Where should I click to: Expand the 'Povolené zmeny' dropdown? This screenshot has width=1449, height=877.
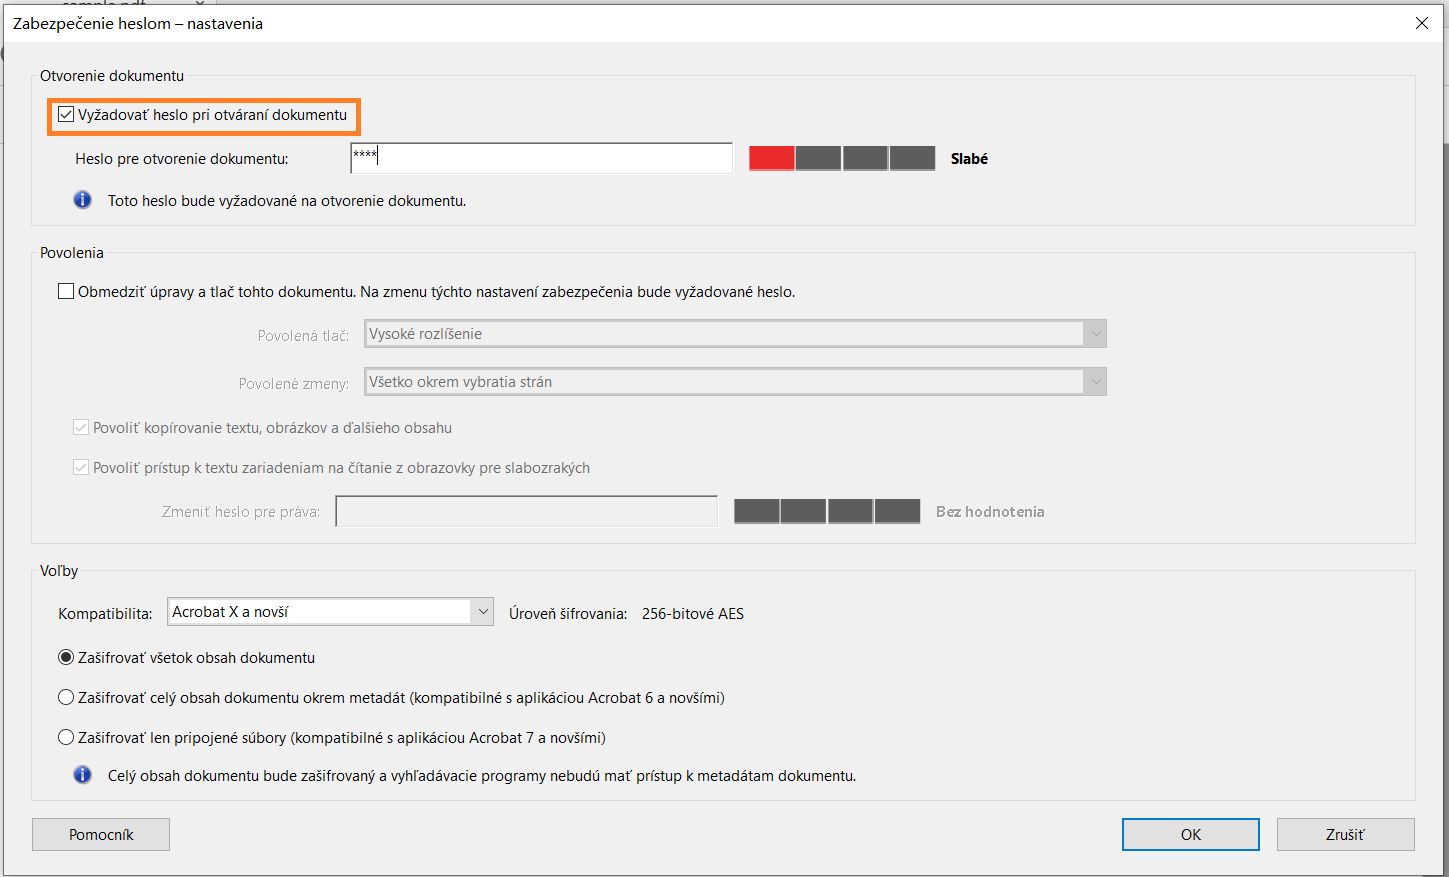[x=735, y=382]
